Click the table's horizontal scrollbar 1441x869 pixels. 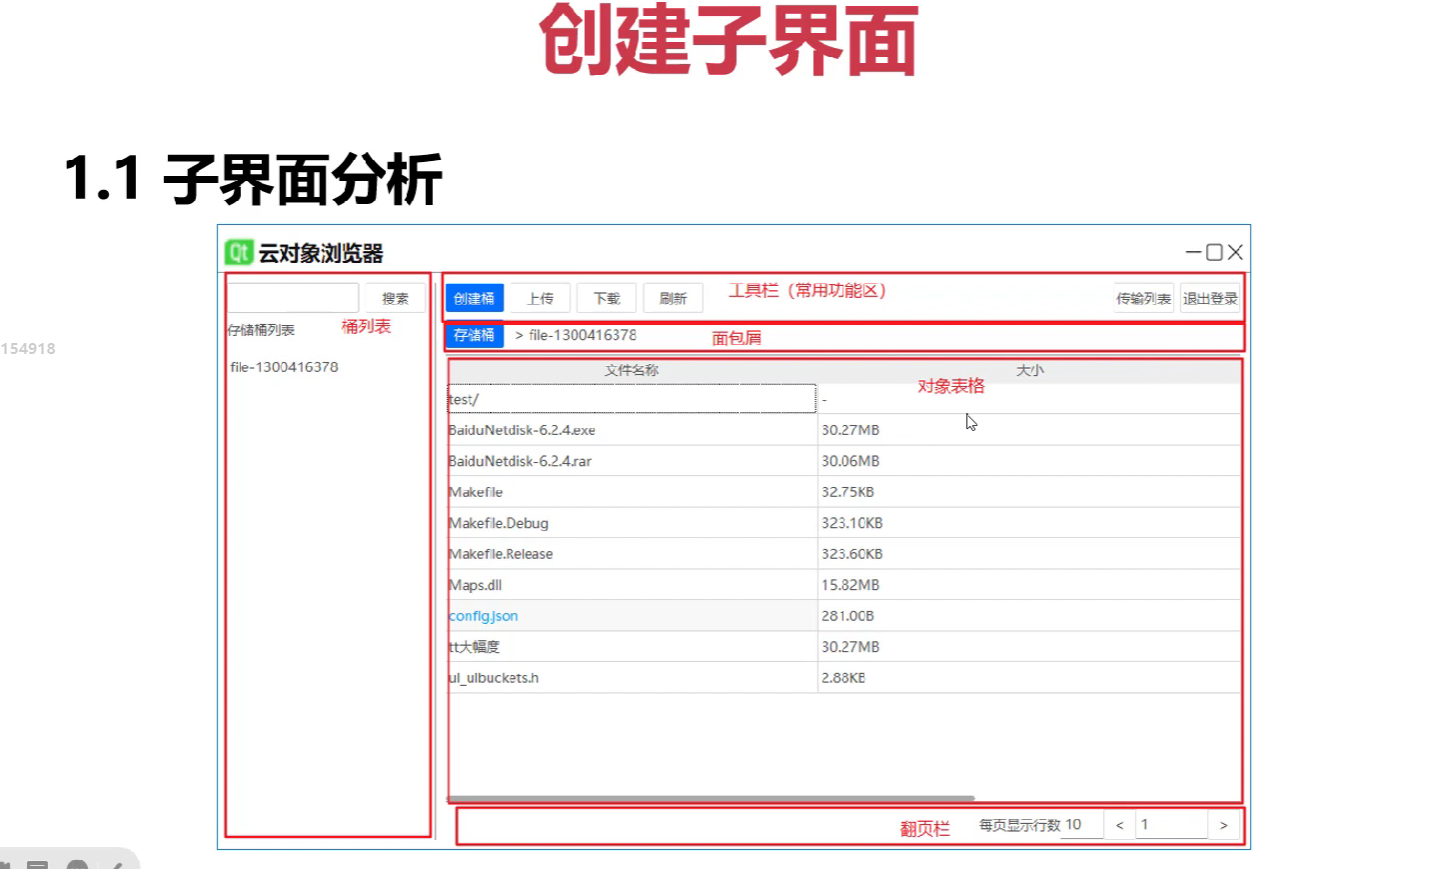click(711, 798)
